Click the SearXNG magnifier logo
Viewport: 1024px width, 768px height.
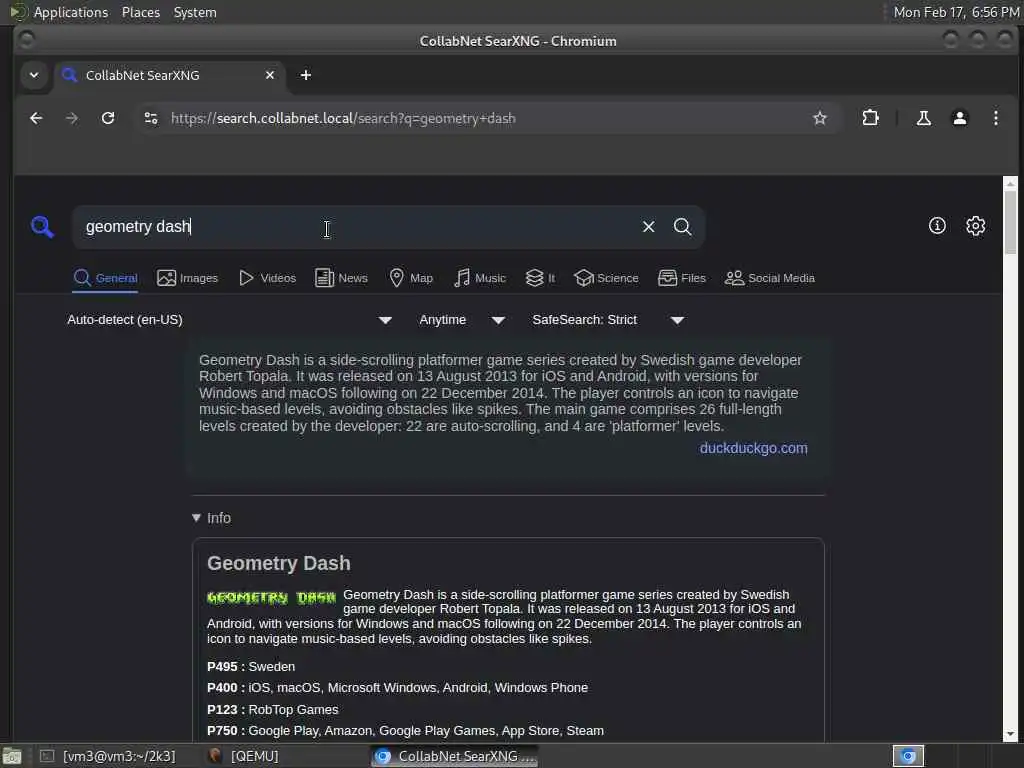click(x=42, y=227)
